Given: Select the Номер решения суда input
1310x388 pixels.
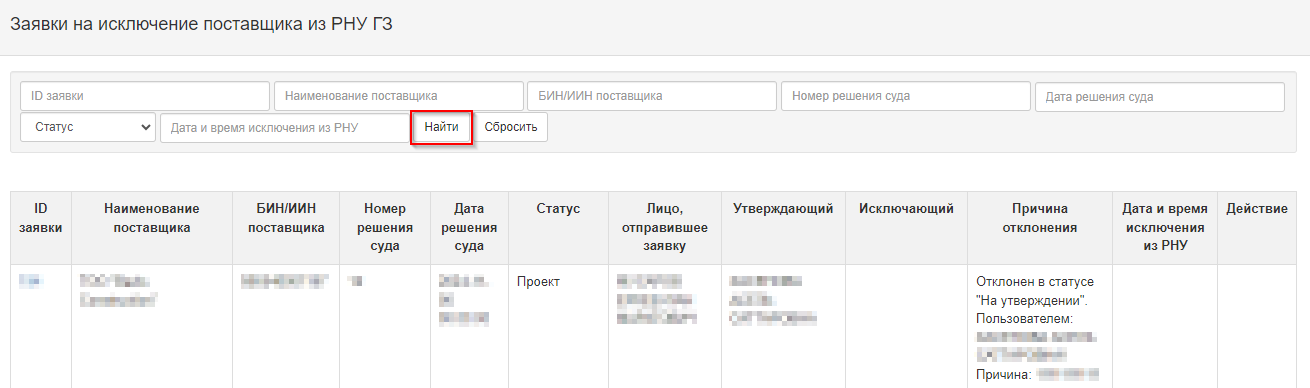Looking at the screenshot, I should coord(906,96).
